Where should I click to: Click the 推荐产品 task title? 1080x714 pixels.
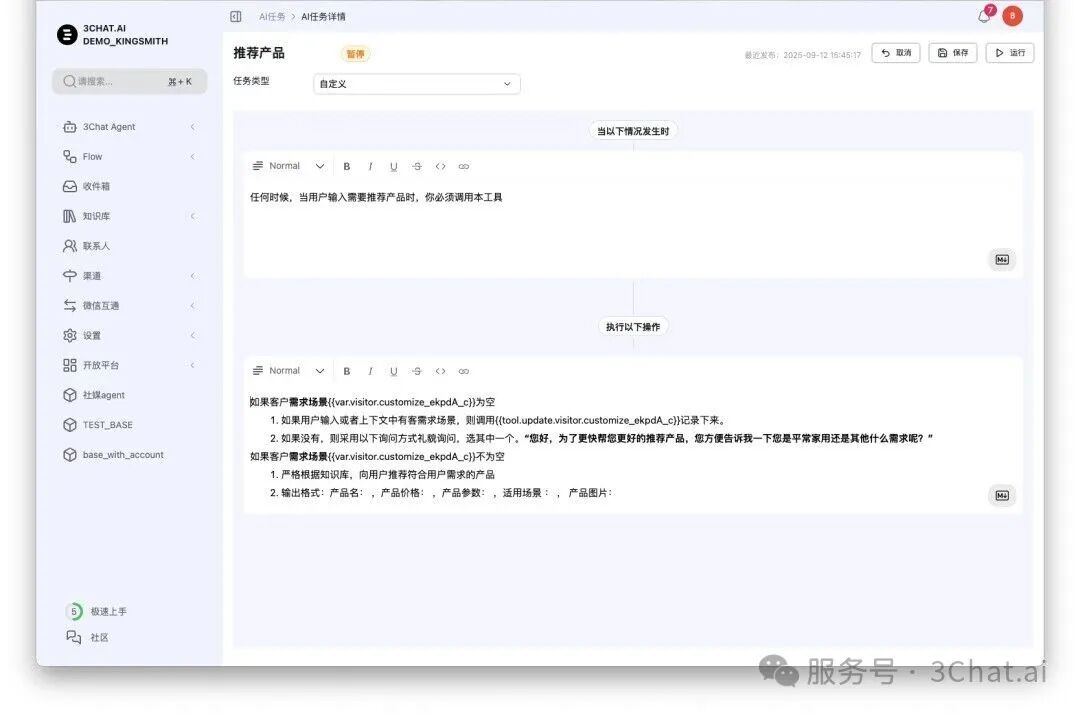(259, 53)
